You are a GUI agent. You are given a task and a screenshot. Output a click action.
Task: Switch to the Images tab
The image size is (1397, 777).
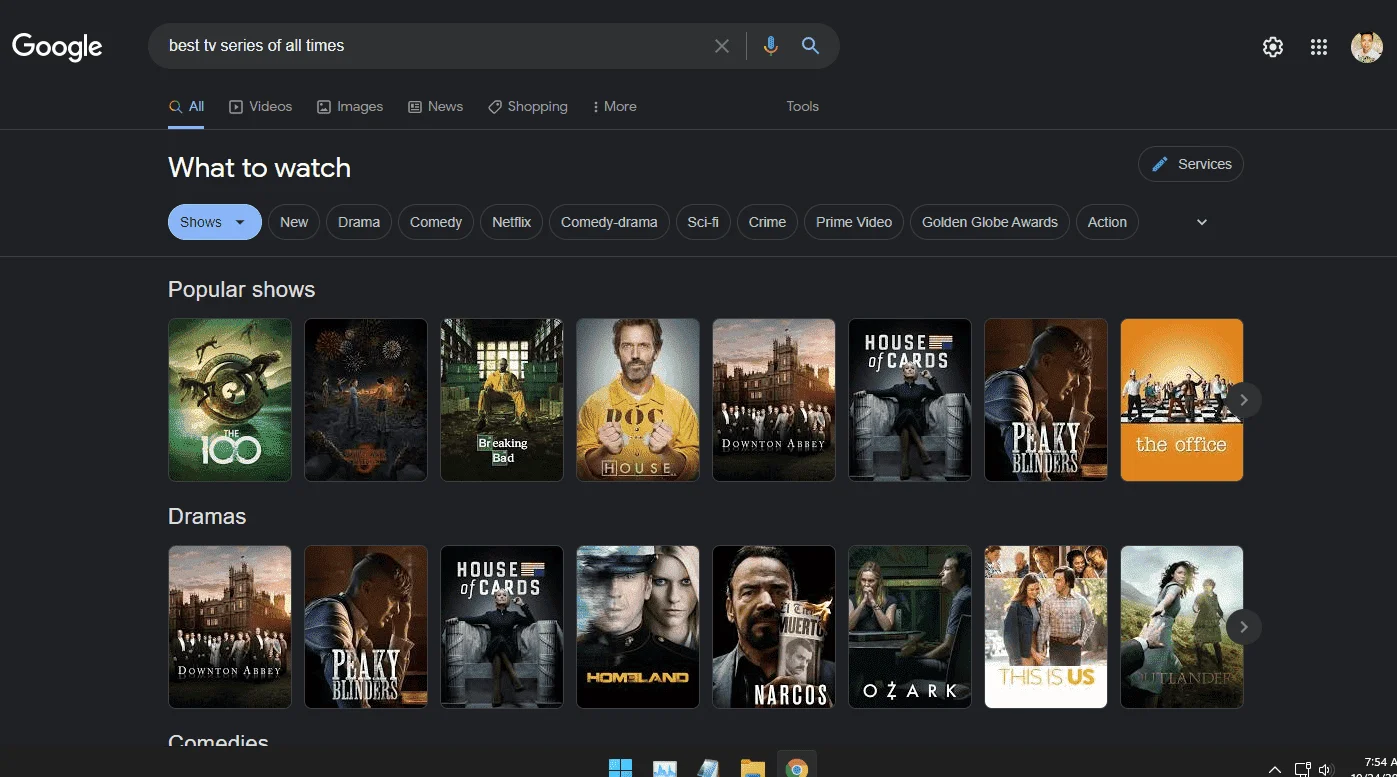point(350,107)
